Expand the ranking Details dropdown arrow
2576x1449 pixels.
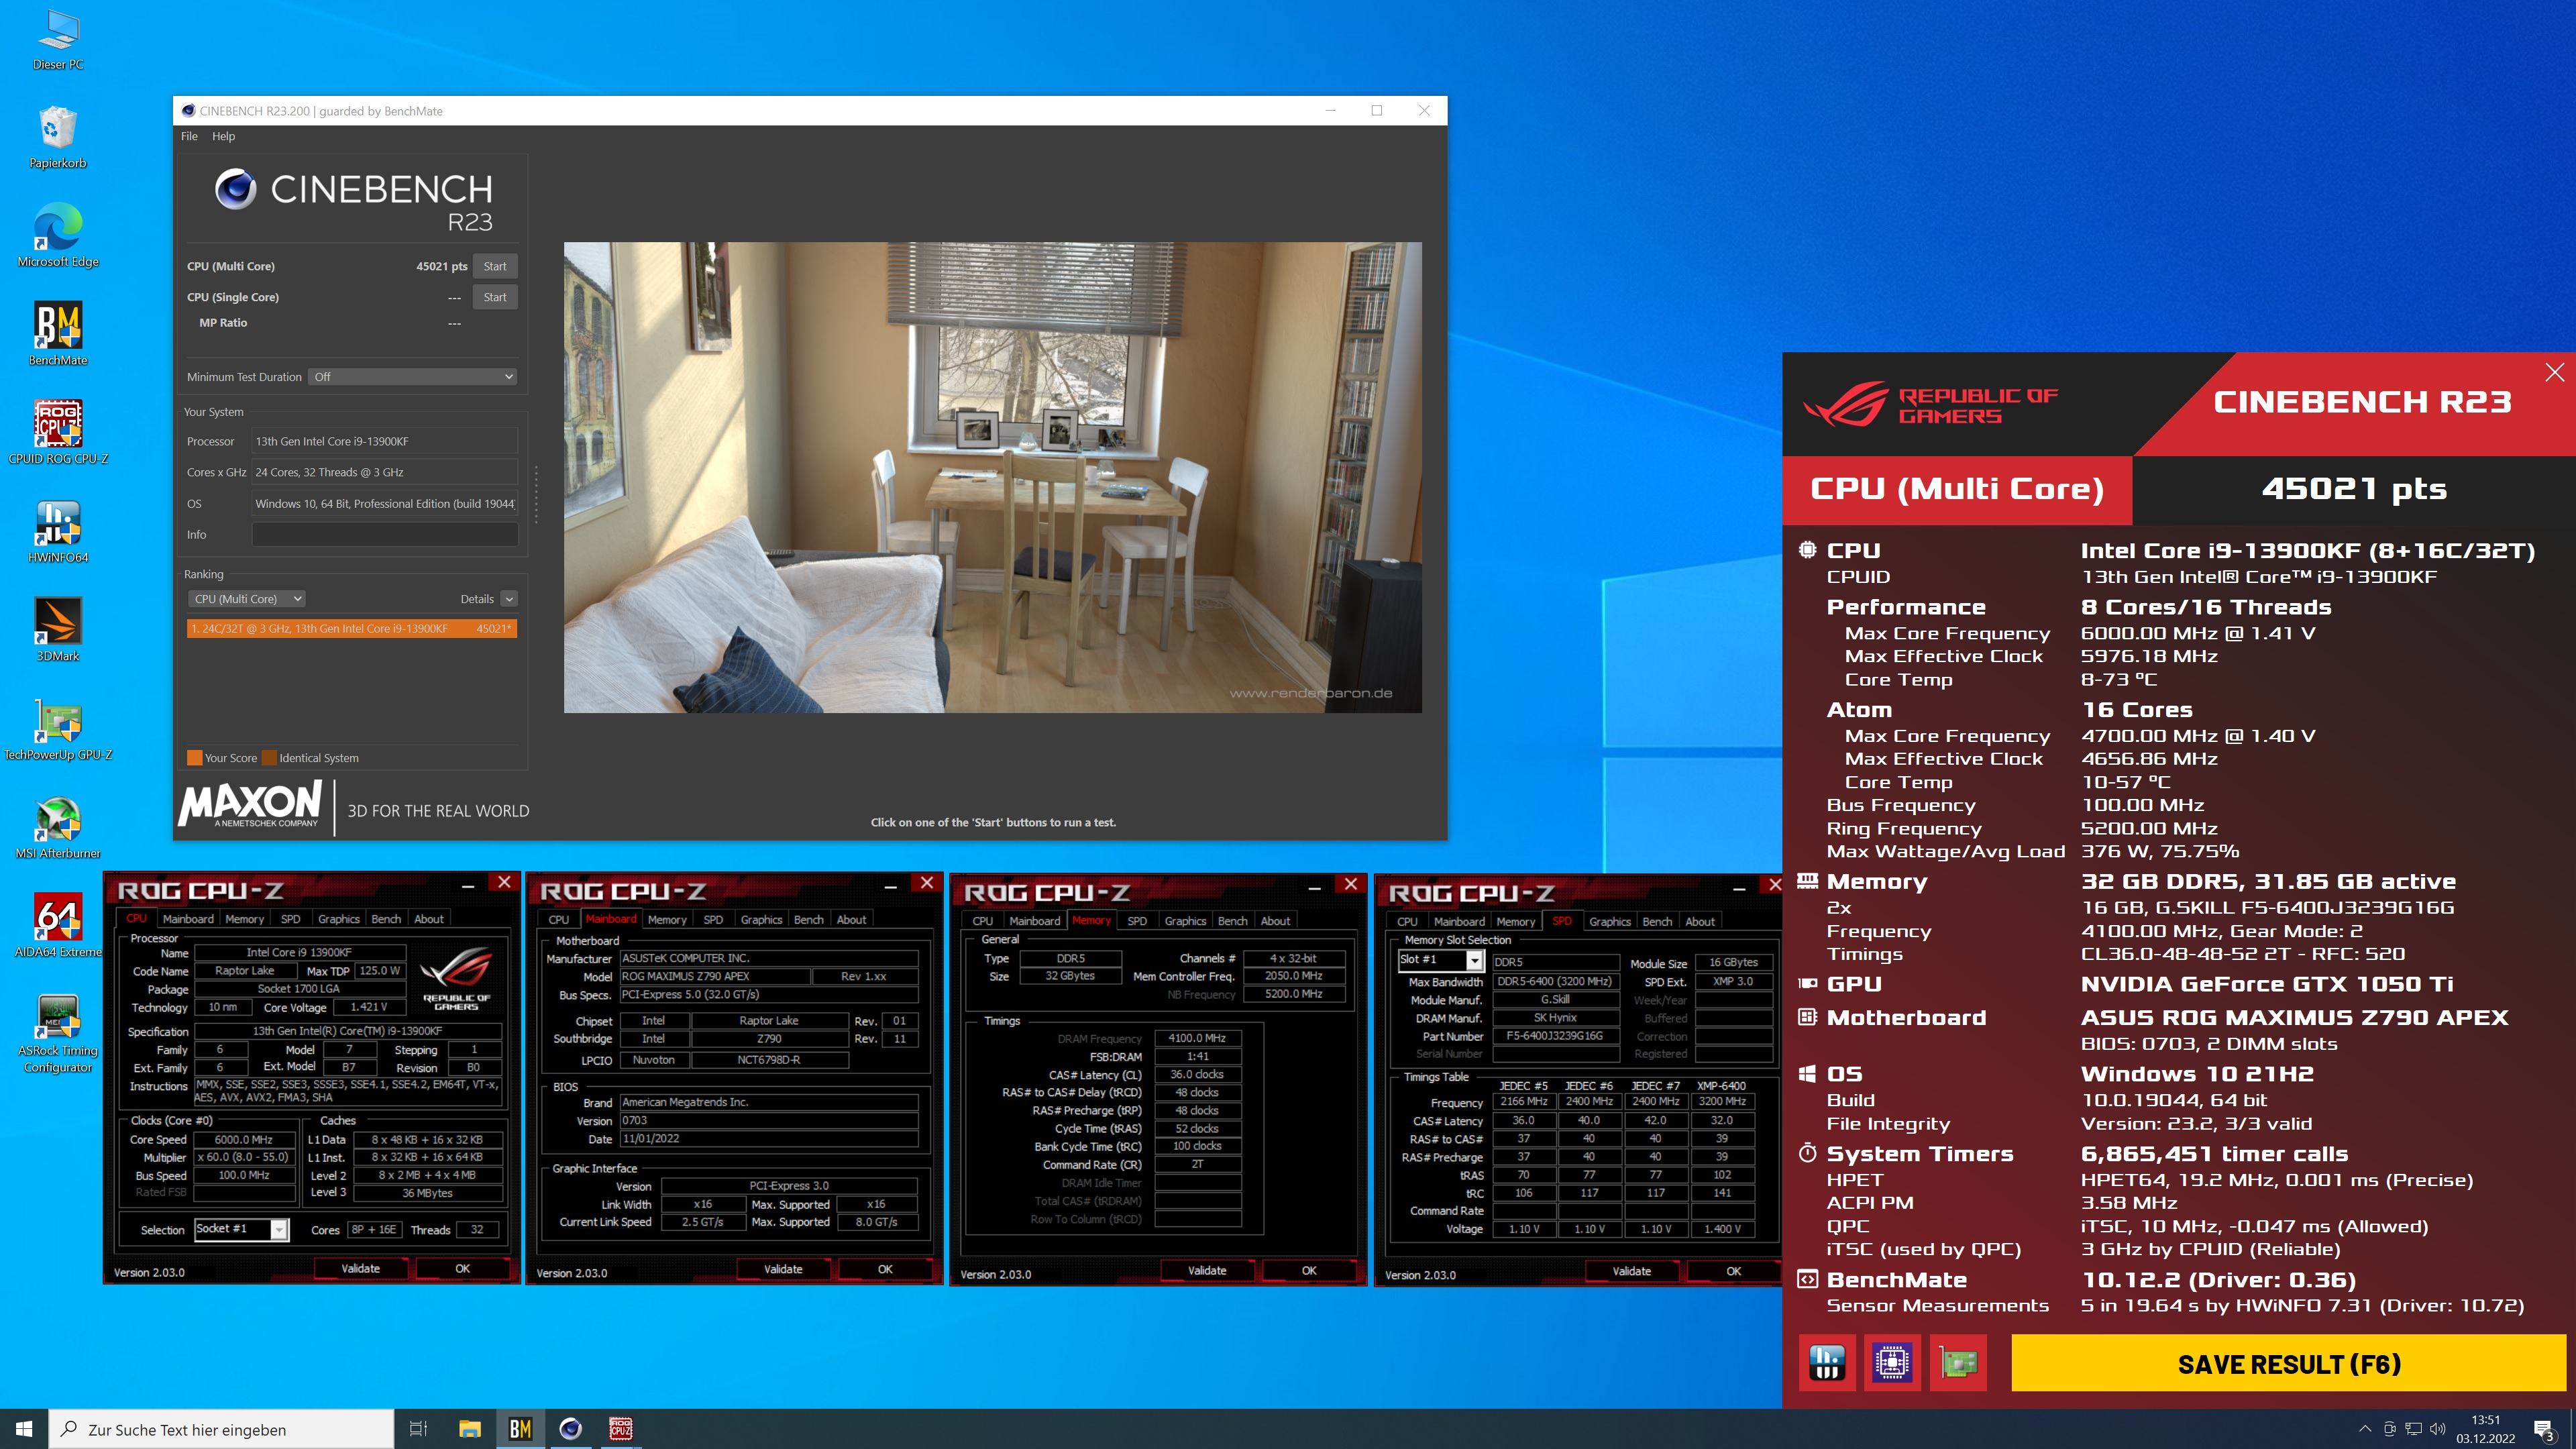point(509,599)
